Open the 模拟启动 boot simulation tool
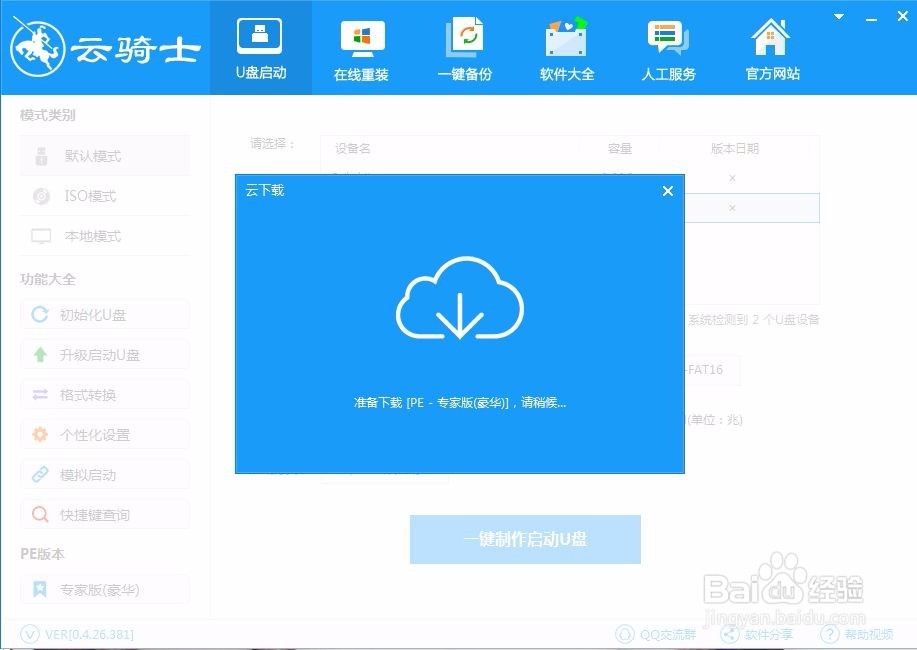The height and width of the screenshot is (650, 917). tap(104, 474)
